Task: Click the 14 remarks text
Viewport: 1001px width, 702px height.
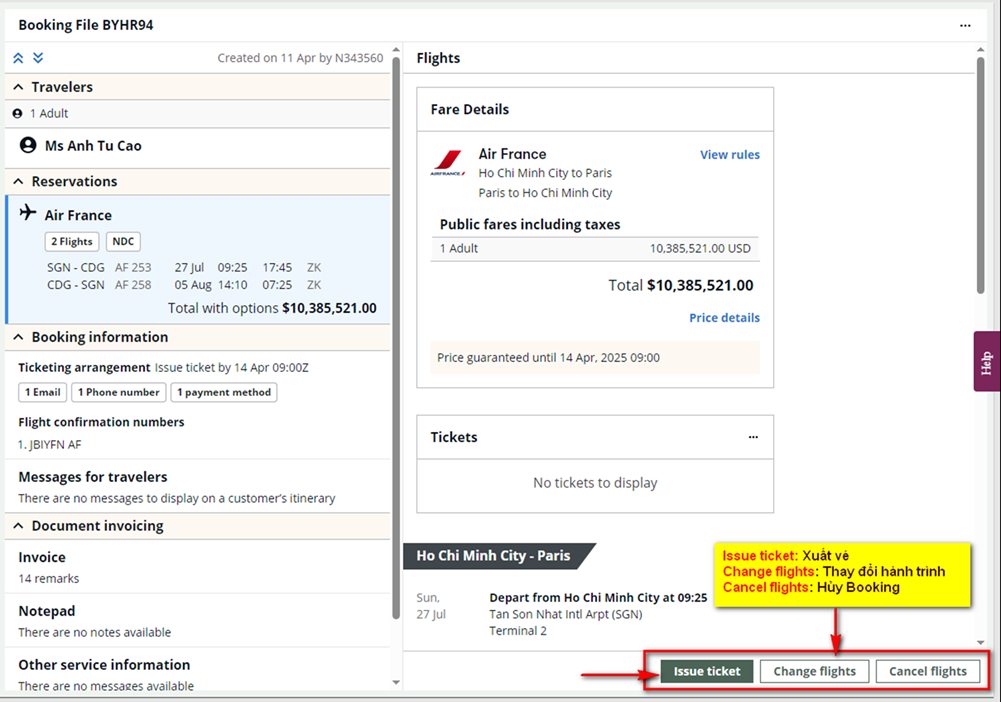Action: (49, 579)
